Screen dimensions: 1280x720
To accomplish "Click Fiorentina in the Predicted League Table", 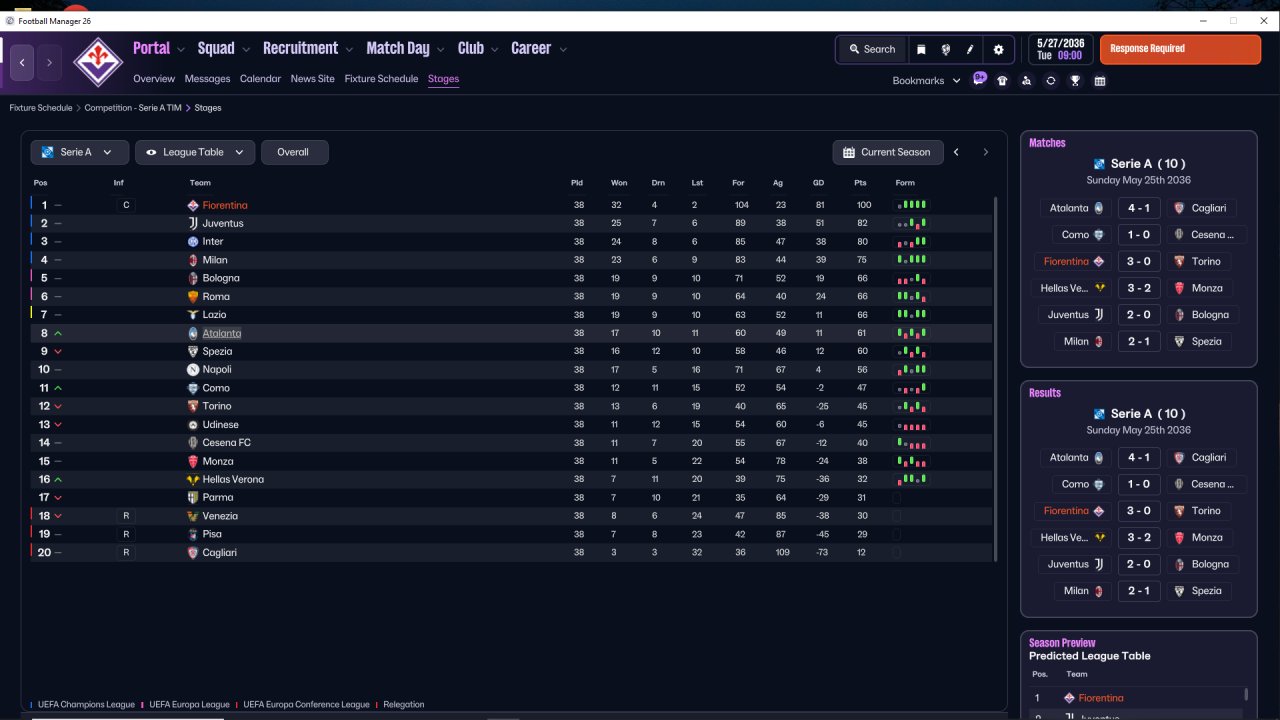I will pos(1101,698).
